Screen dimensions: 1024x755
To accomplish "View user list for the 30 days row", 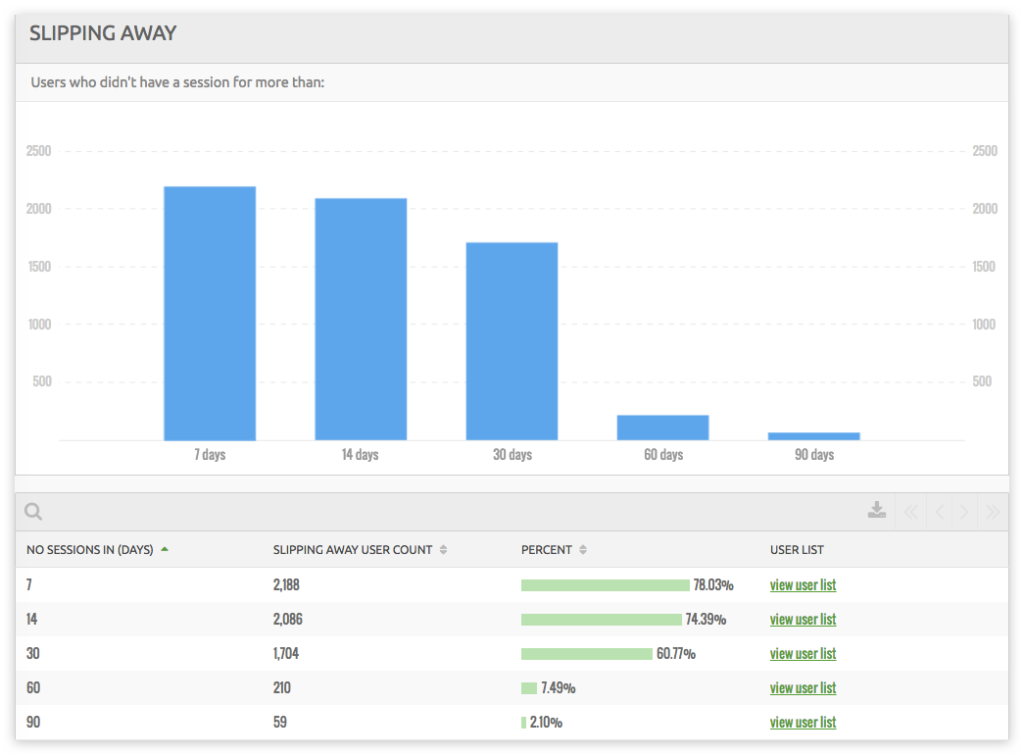I will (802, 653).
